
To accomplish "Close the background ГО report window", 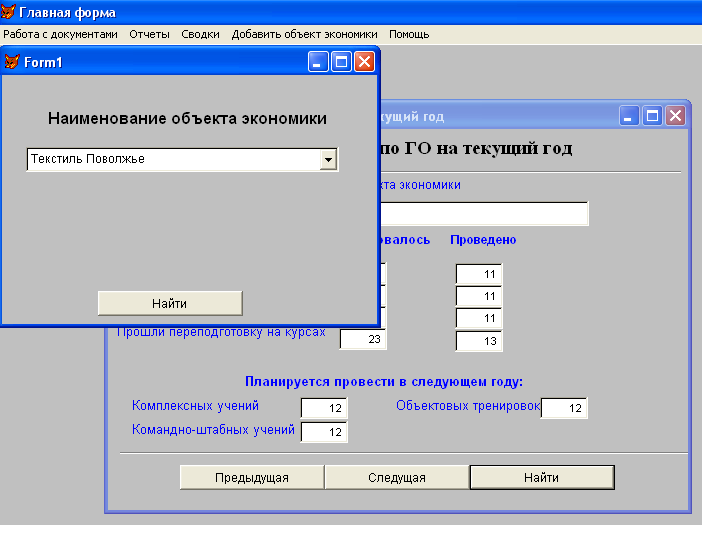I will click(x=675, y=116).
